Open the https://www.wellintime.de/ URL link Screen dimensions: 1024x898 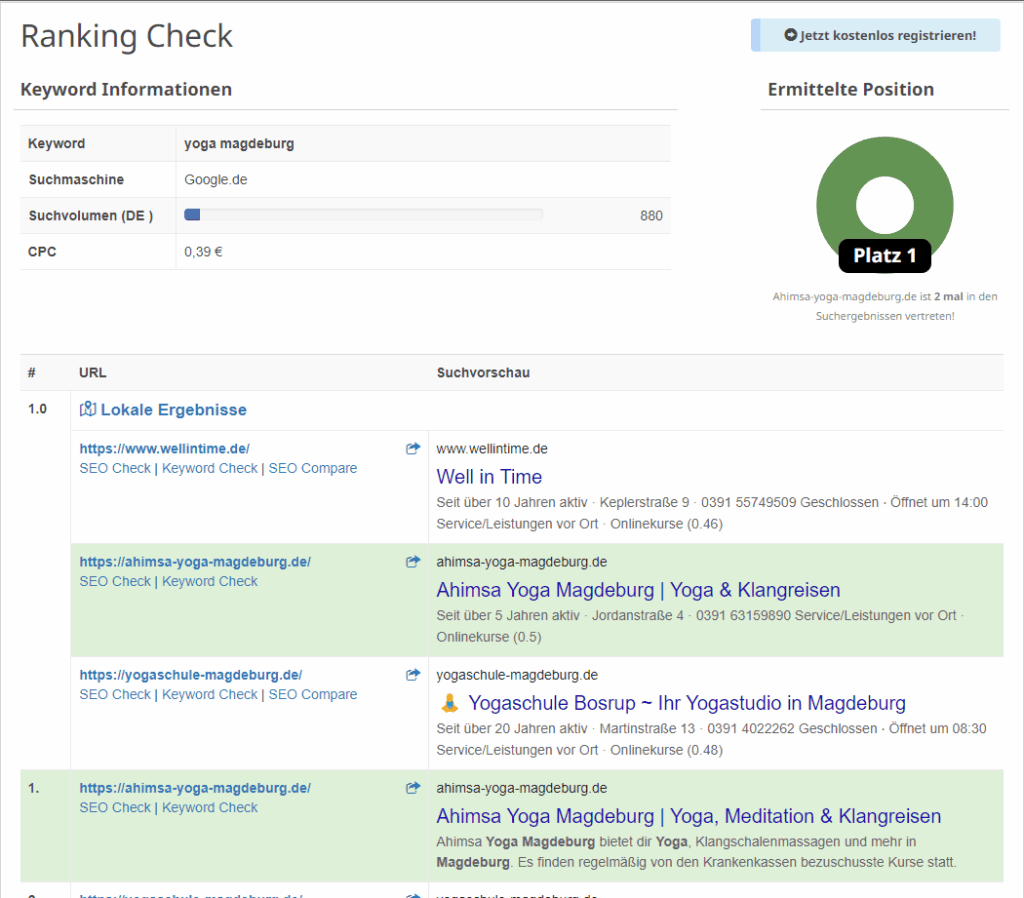[x=165, y=449]
